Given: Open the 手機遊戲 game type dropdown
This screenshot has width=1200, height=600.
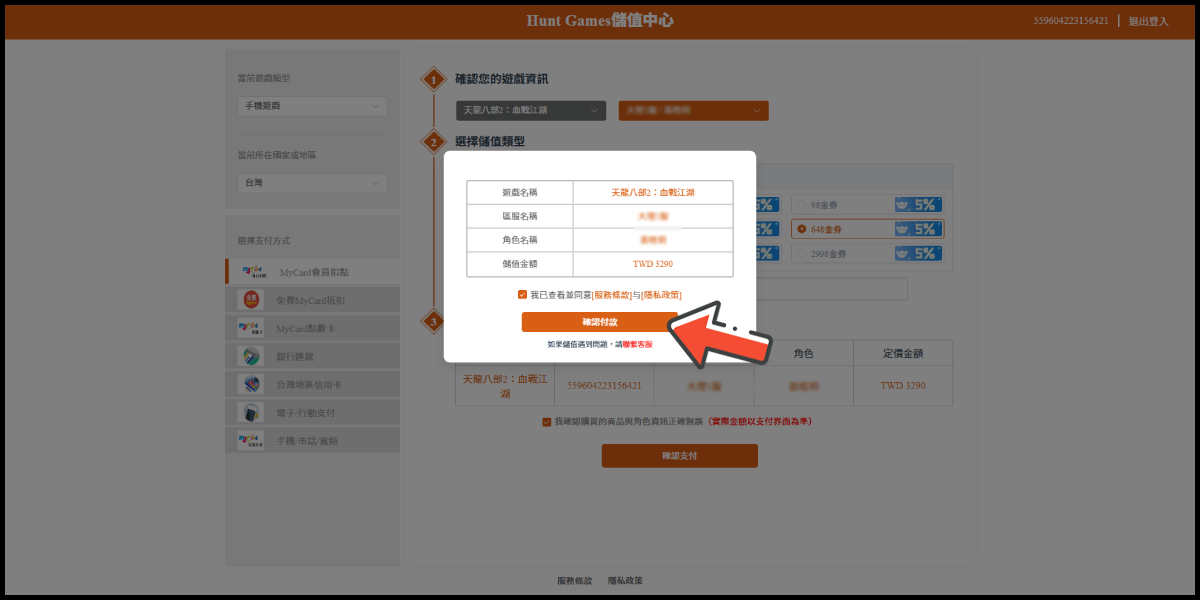Looking at the screenshot, I should coord(312,106).
